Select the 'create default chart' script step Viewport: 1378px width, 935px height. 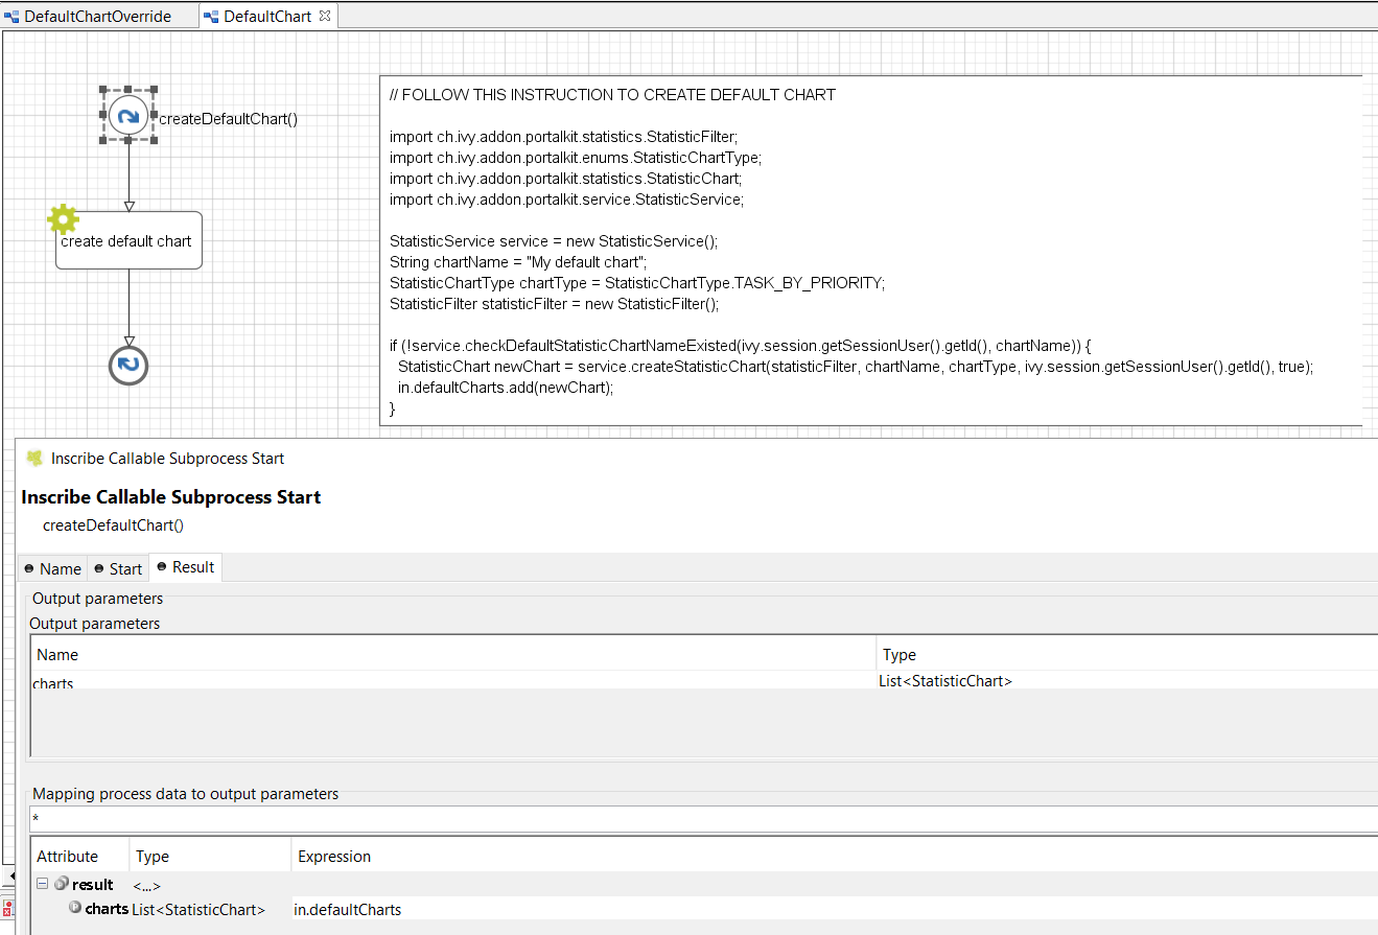coord(129,240)
